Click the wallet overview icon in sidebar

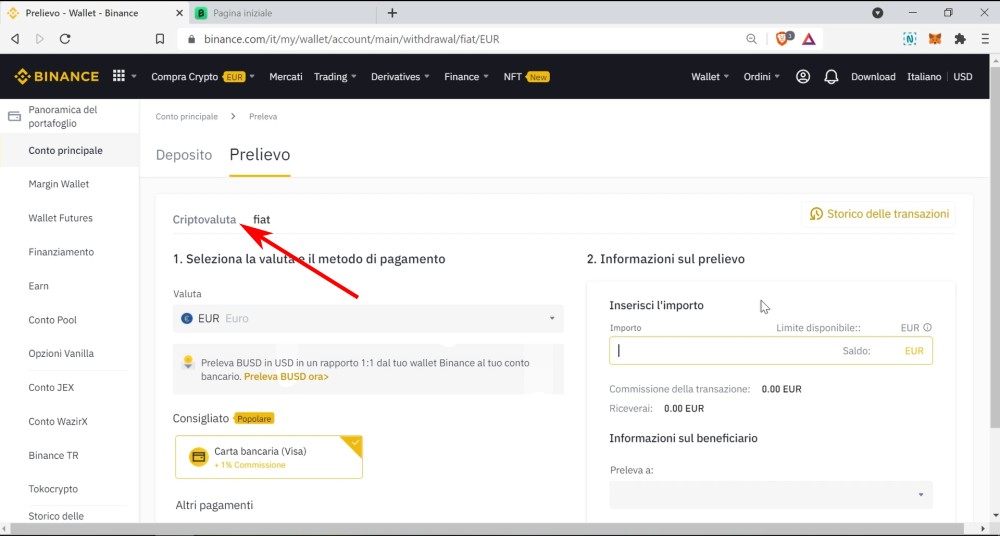click(x=14, y=116)
